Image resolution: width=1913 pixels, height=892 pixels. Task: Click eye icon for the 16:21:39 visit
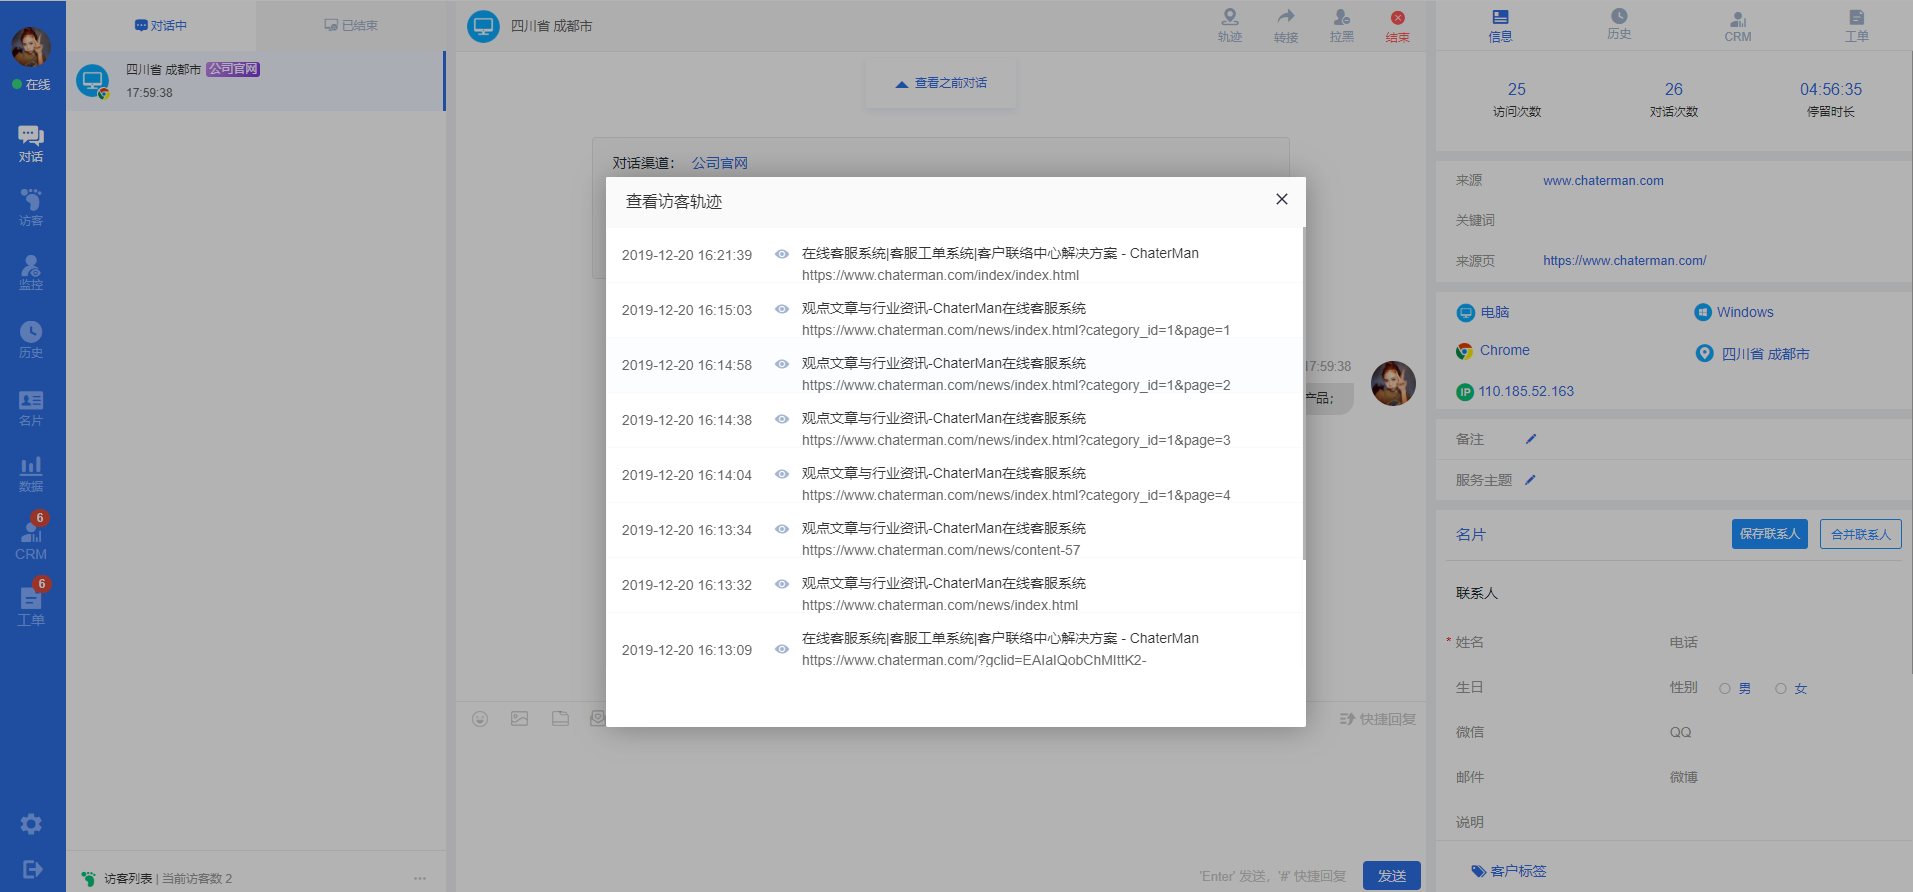click(x=782, y=254)
